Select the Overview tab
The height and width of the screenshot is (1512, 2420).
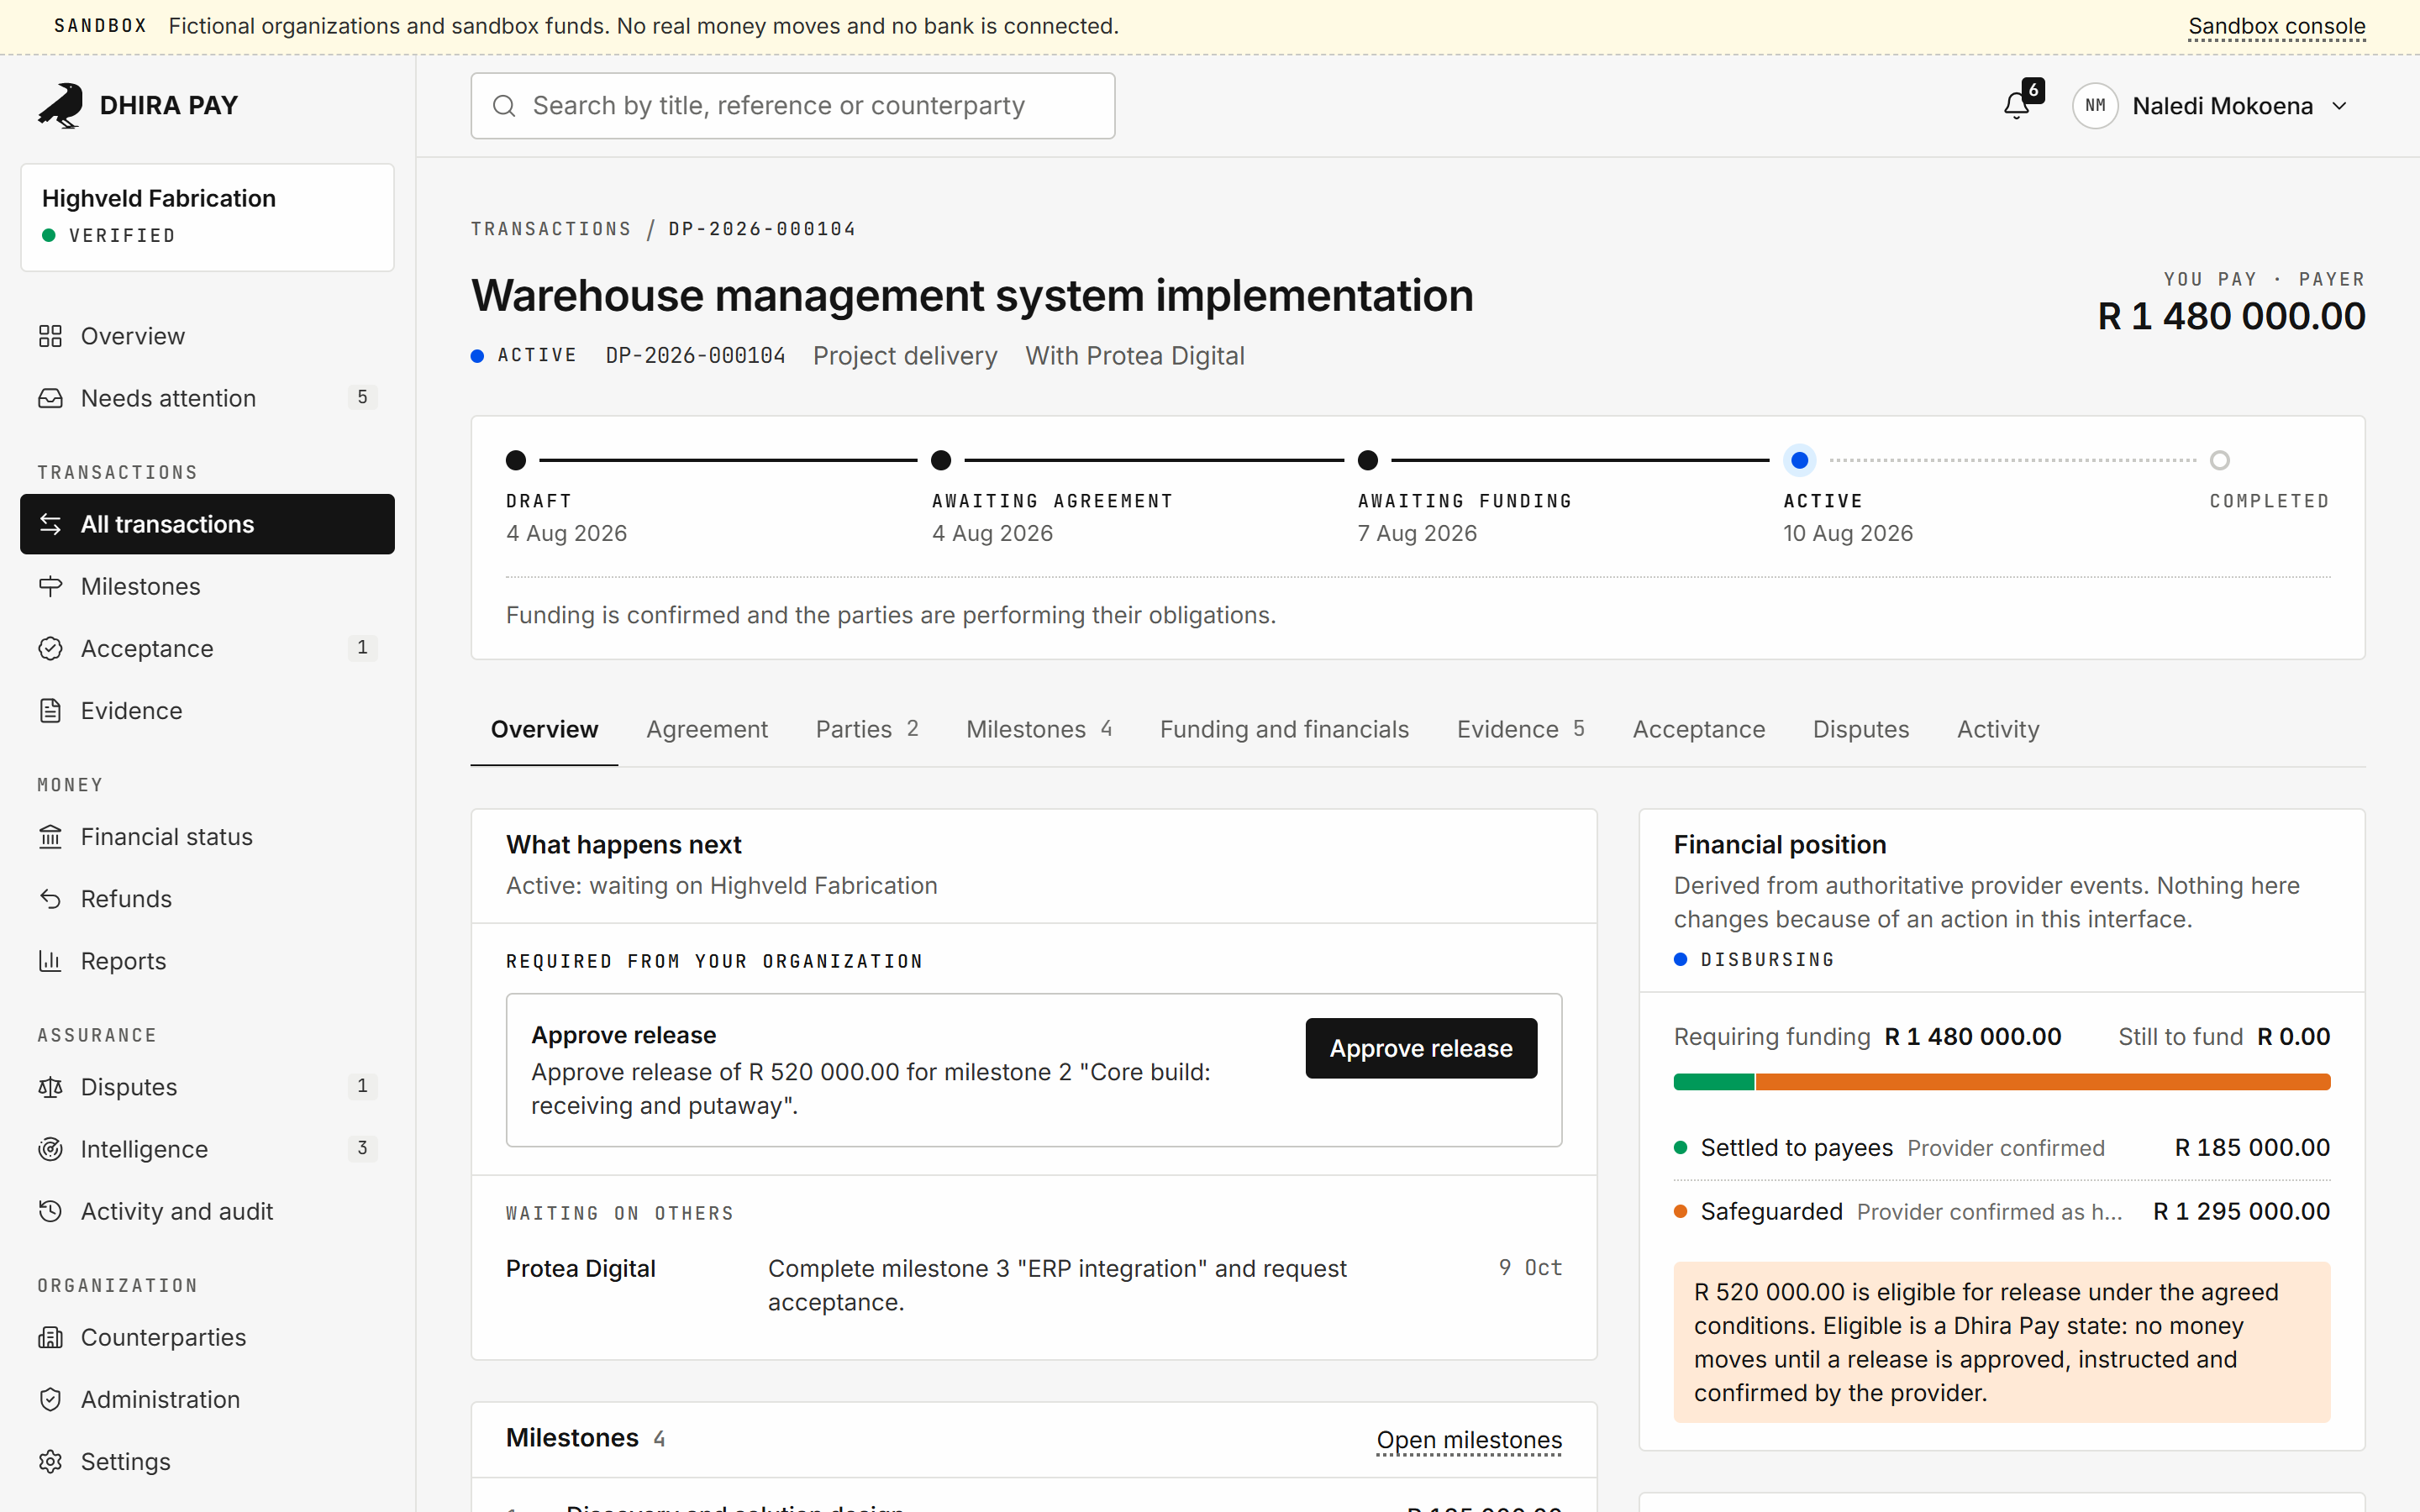(x=544, y=729)
